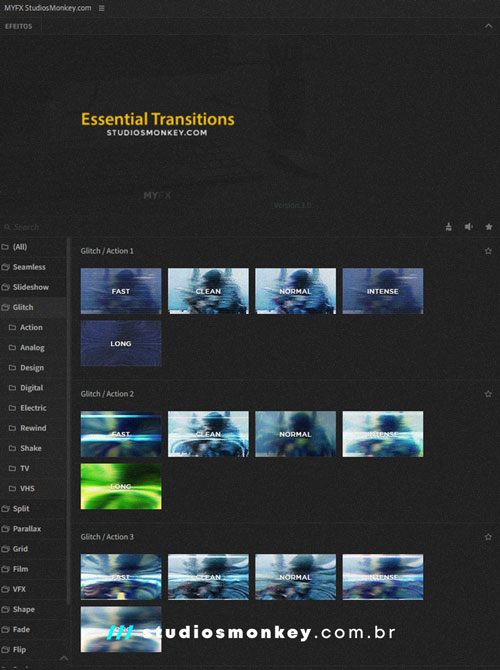
Task: Choose Action 3 INTENSE transition thumbnail
Action: click(x=382, y=577)
